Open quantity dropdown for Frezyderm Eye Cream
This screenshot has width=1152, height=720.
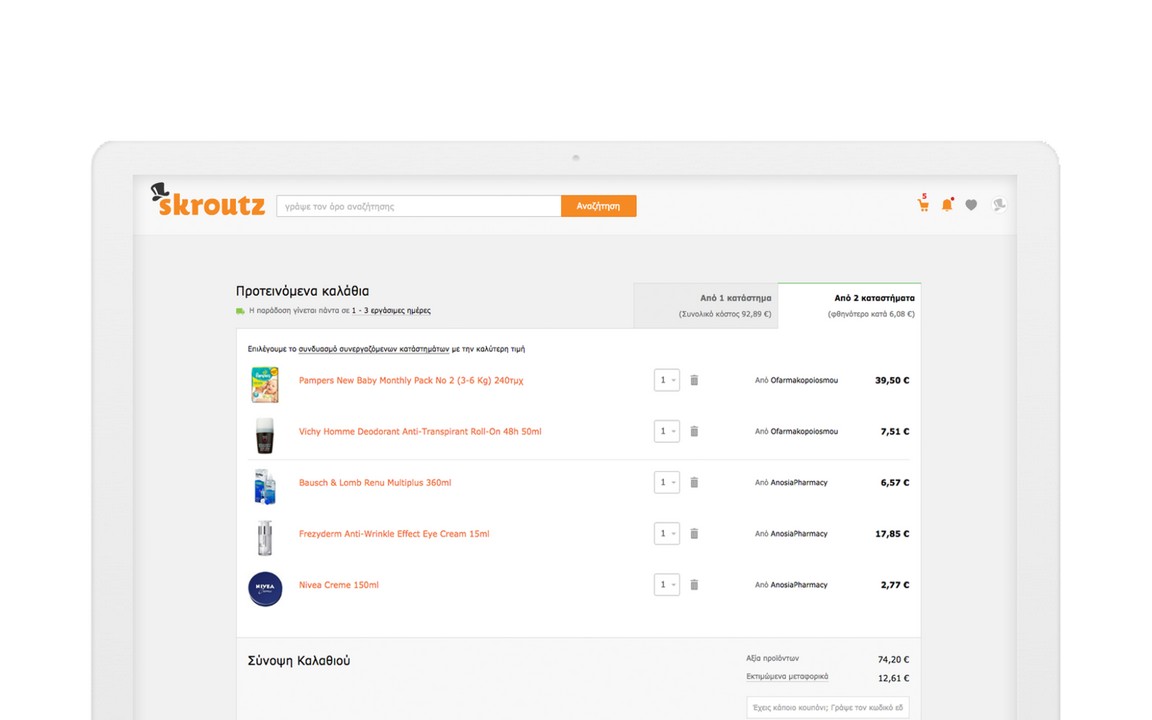click(x=666, y=533)
